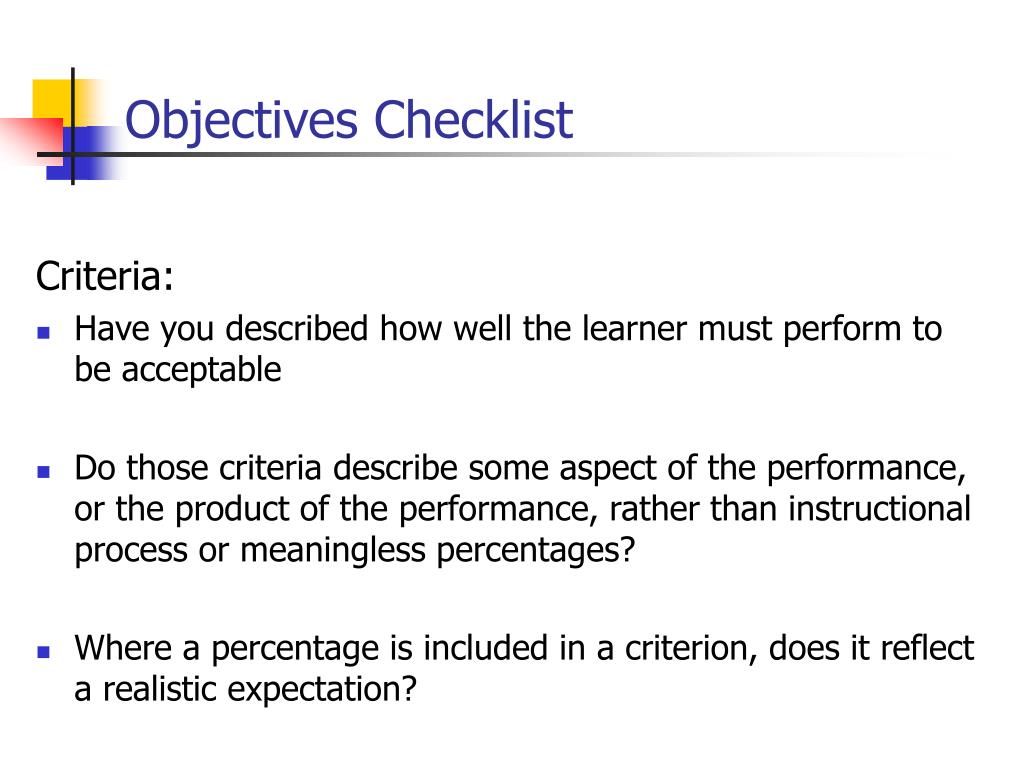Click the second blue bullet marker
The image size is (1024, 768).
pos(44,472)
